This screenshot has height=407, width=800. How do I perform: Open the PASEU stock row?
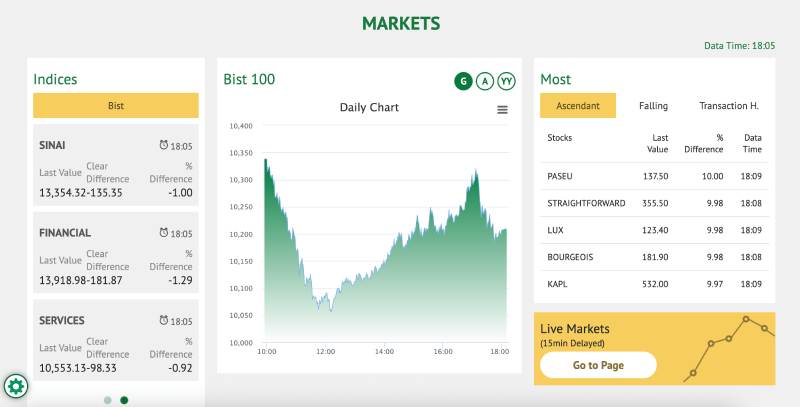(654, 176)
